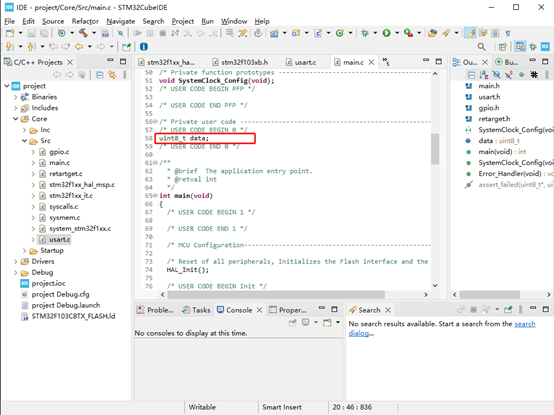
Task: Click the hammer Build project icon
Action: click(x=83, y=33)
